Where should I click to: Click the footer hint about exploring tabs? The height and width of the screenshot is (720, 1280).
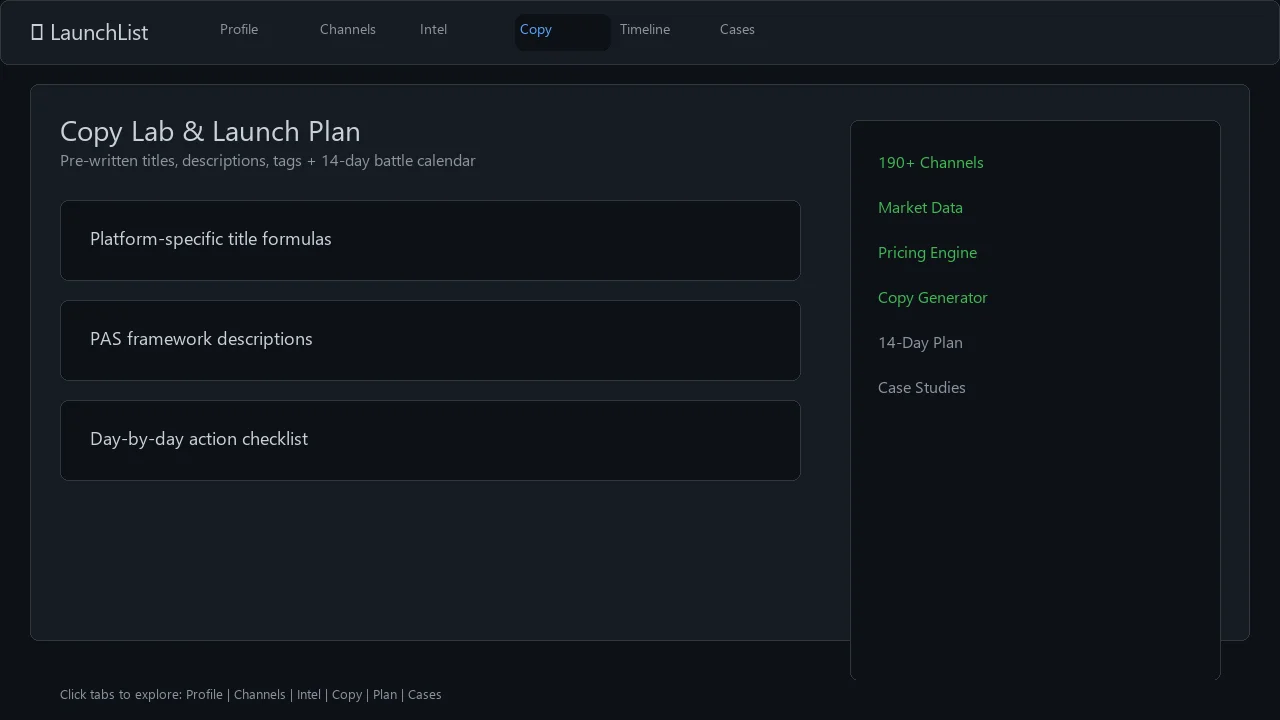tap(250, 695)
